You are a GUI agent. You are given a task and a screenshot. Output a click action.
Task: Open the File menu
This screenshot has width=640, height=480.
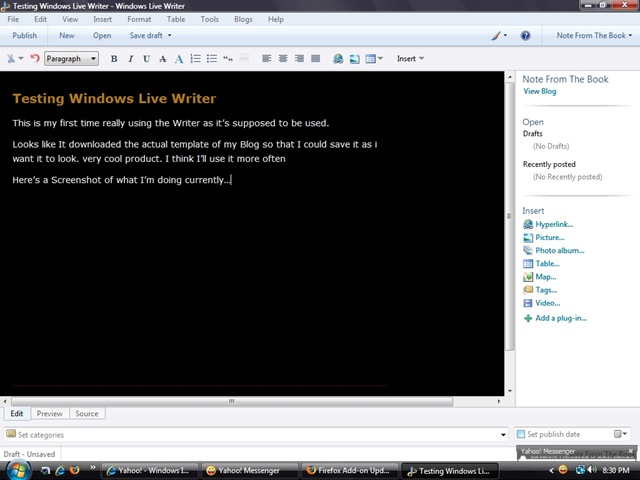click(13, 19)
